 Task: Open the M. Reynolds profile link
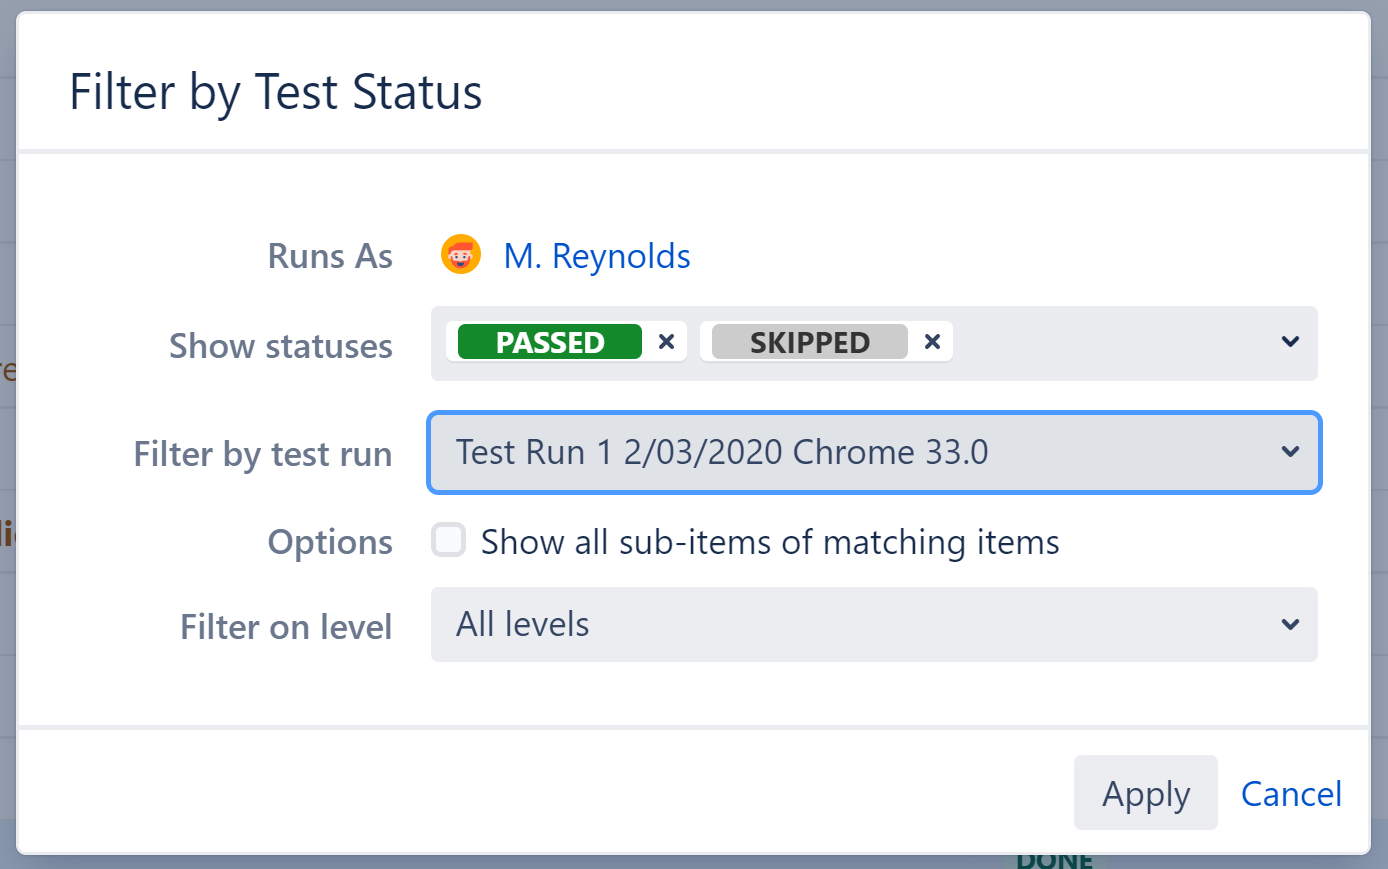point(597,255)
